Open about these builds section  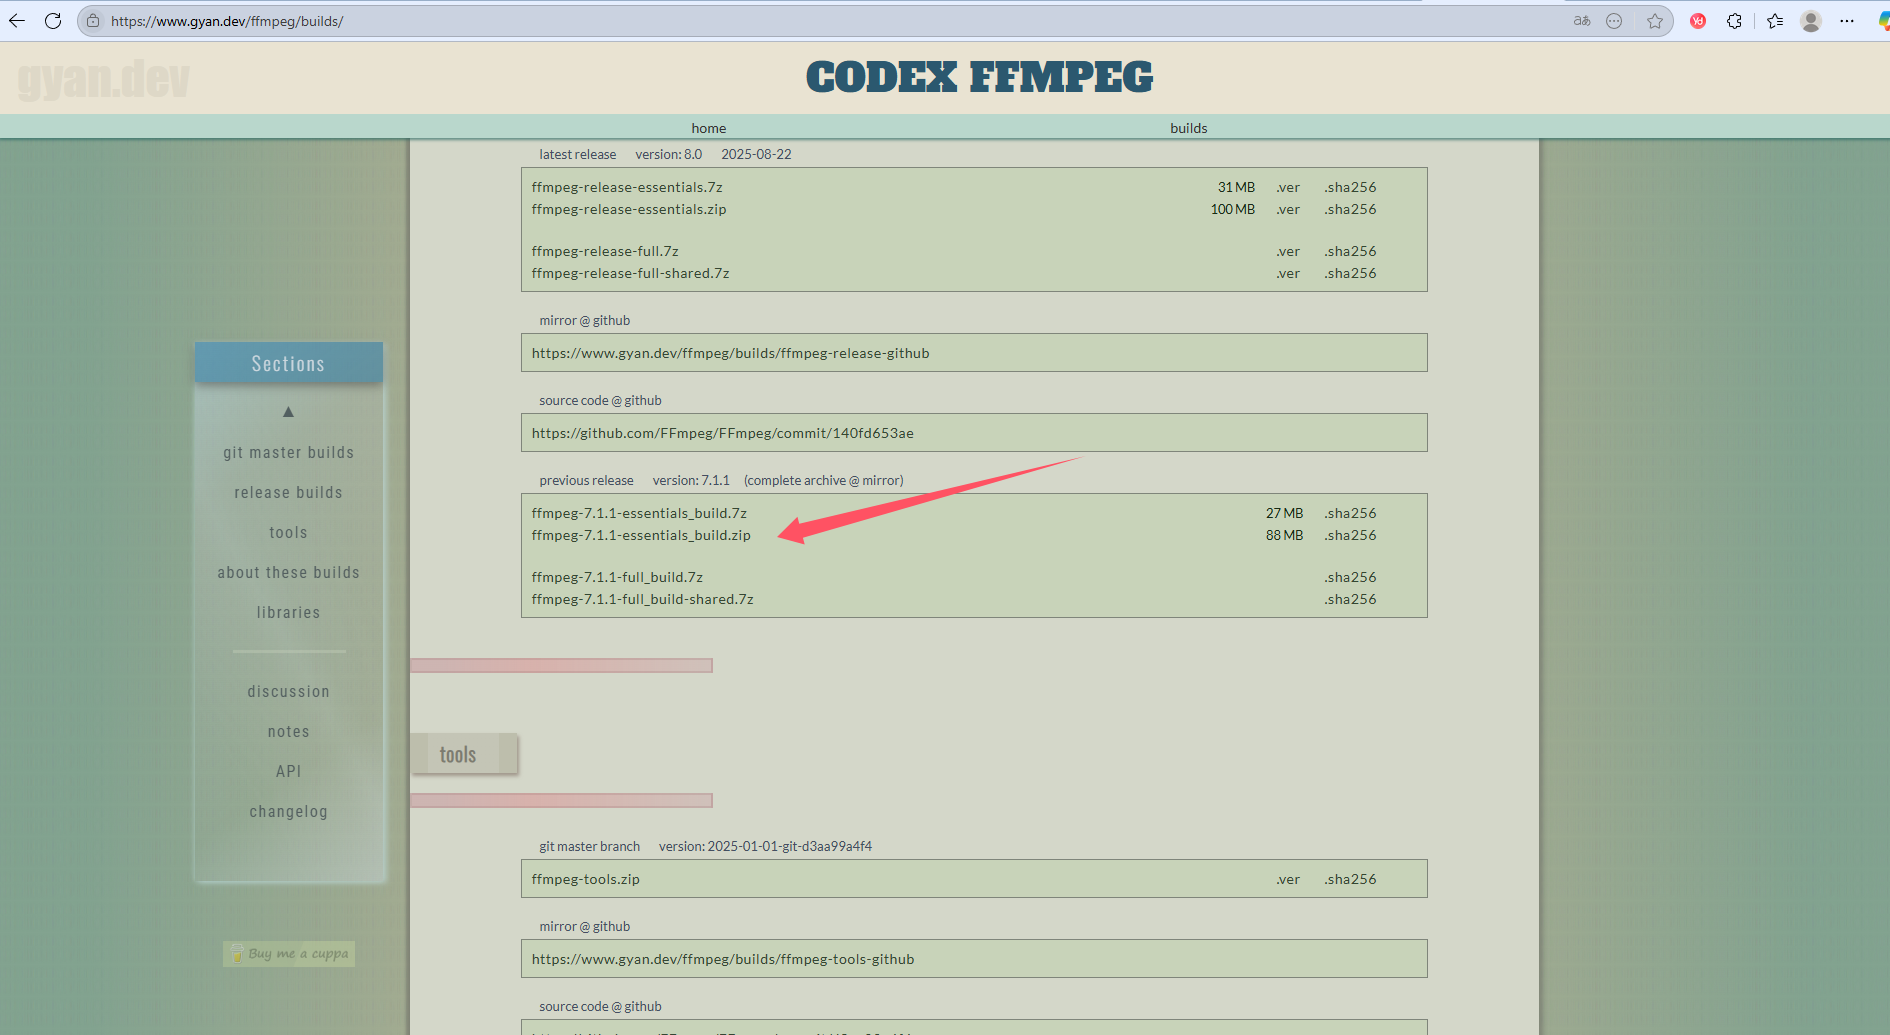coord(289,573)
